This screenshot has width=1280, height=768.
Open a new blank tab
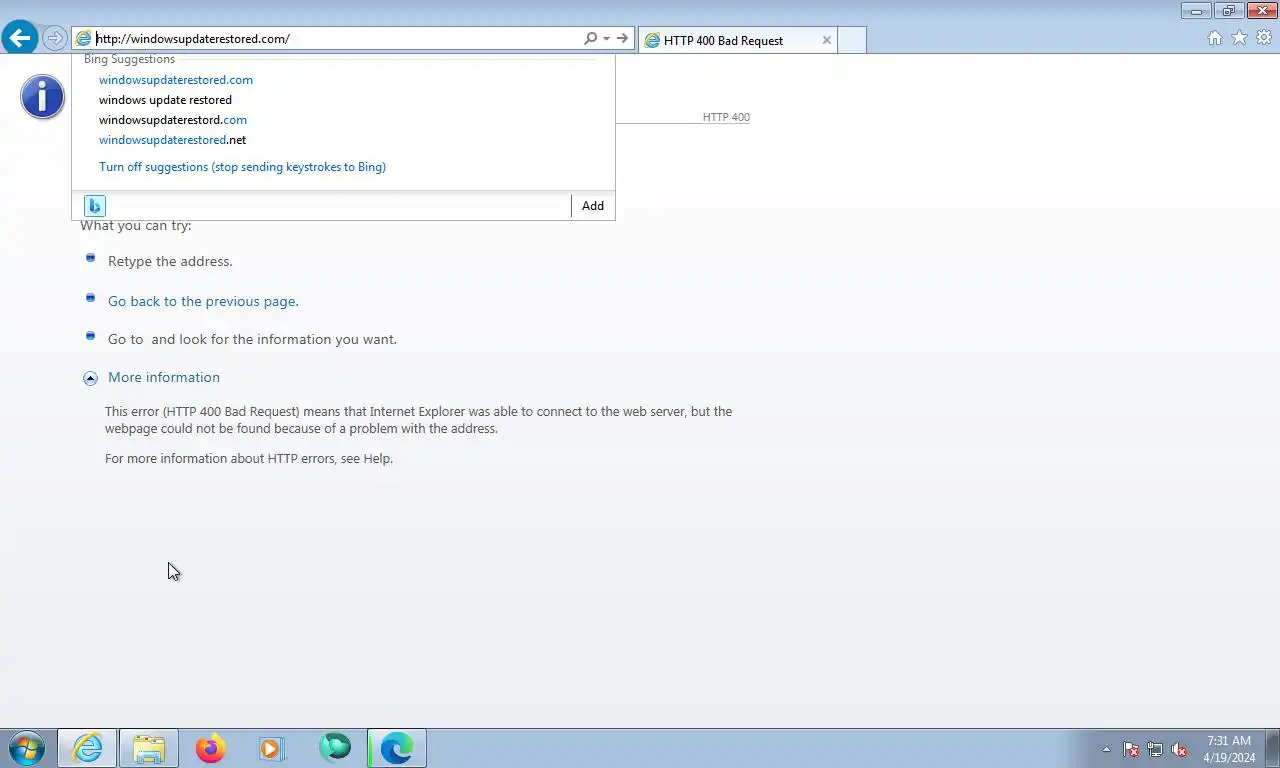[851, 40]
